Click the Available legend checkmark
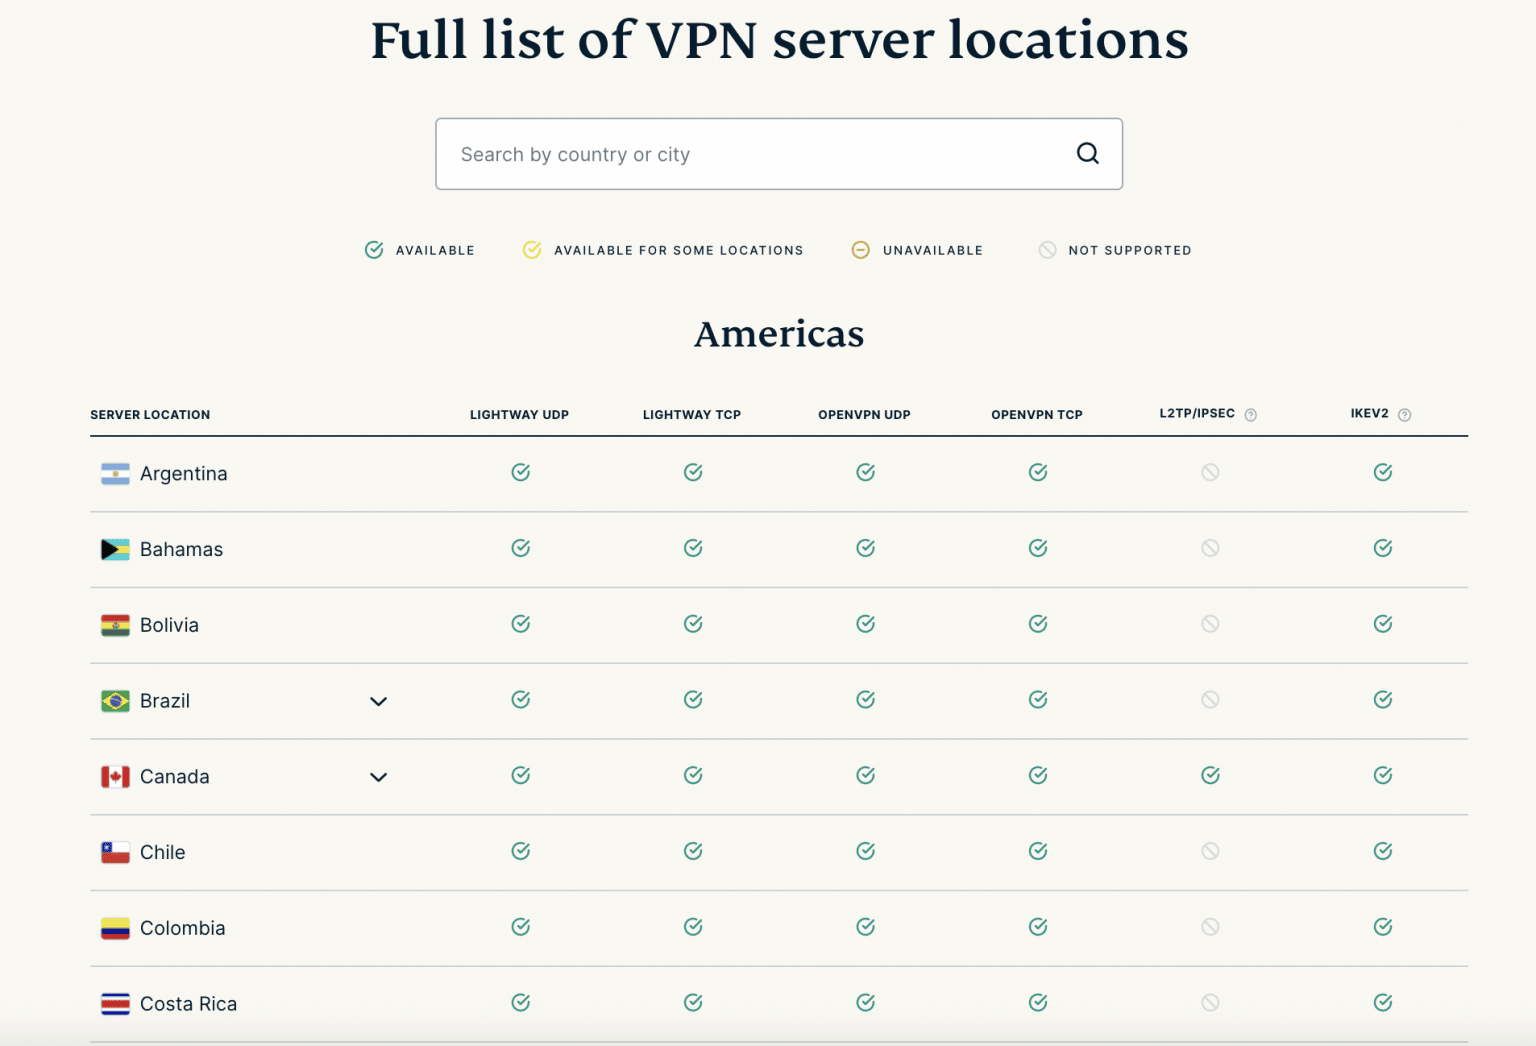 pos(374,250)
